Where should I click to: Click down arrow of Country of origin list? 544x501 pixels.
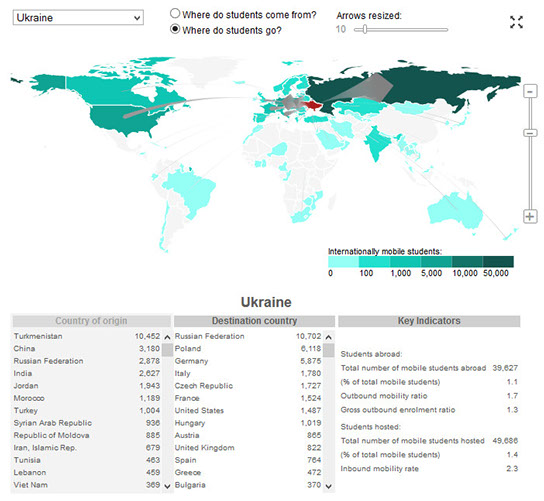(167, 486)
